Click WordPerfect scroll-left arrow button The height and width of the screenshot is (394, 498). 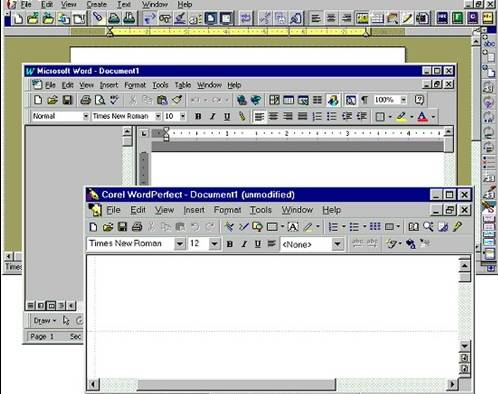(x=93, y=385)
